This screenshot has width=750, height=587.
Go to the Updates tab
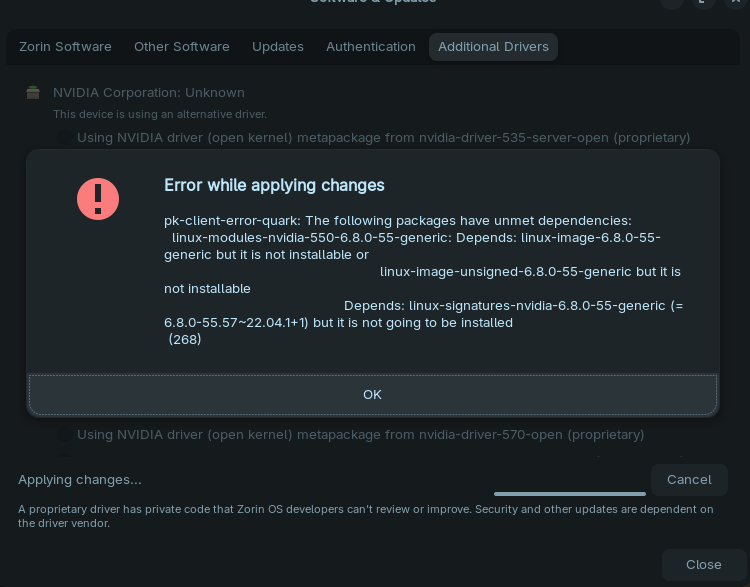point(278,47)
